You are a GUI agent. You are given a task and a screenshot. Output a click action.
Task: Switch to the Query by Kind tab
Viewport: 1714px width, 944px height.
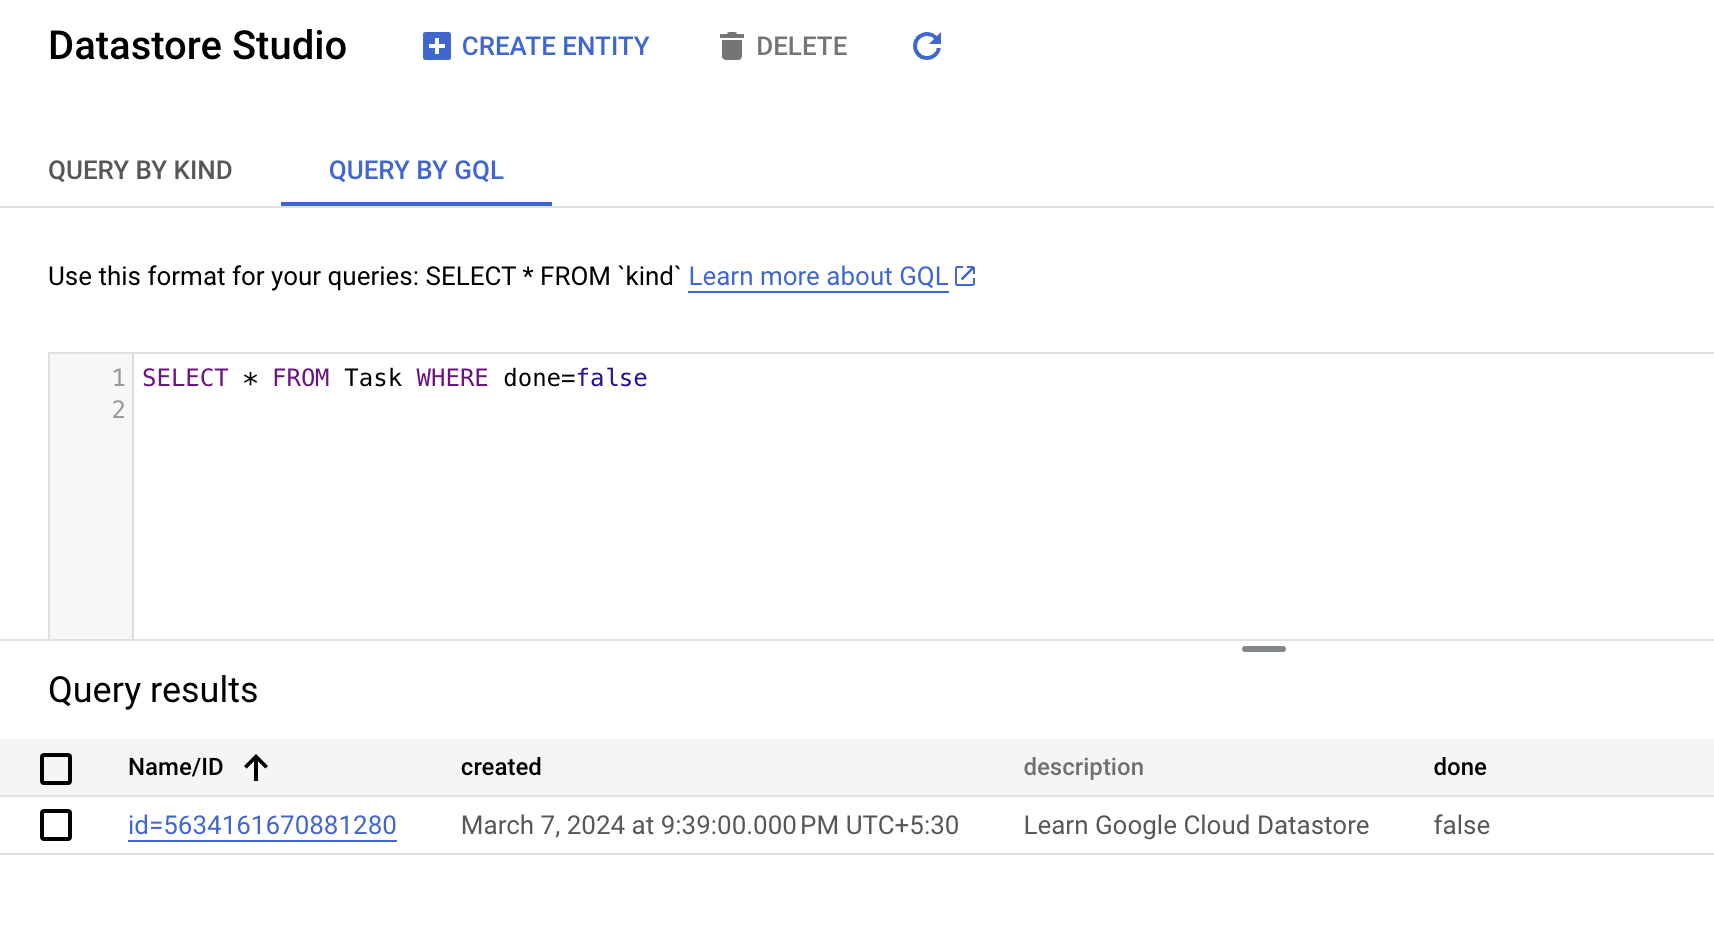[140, 171]
